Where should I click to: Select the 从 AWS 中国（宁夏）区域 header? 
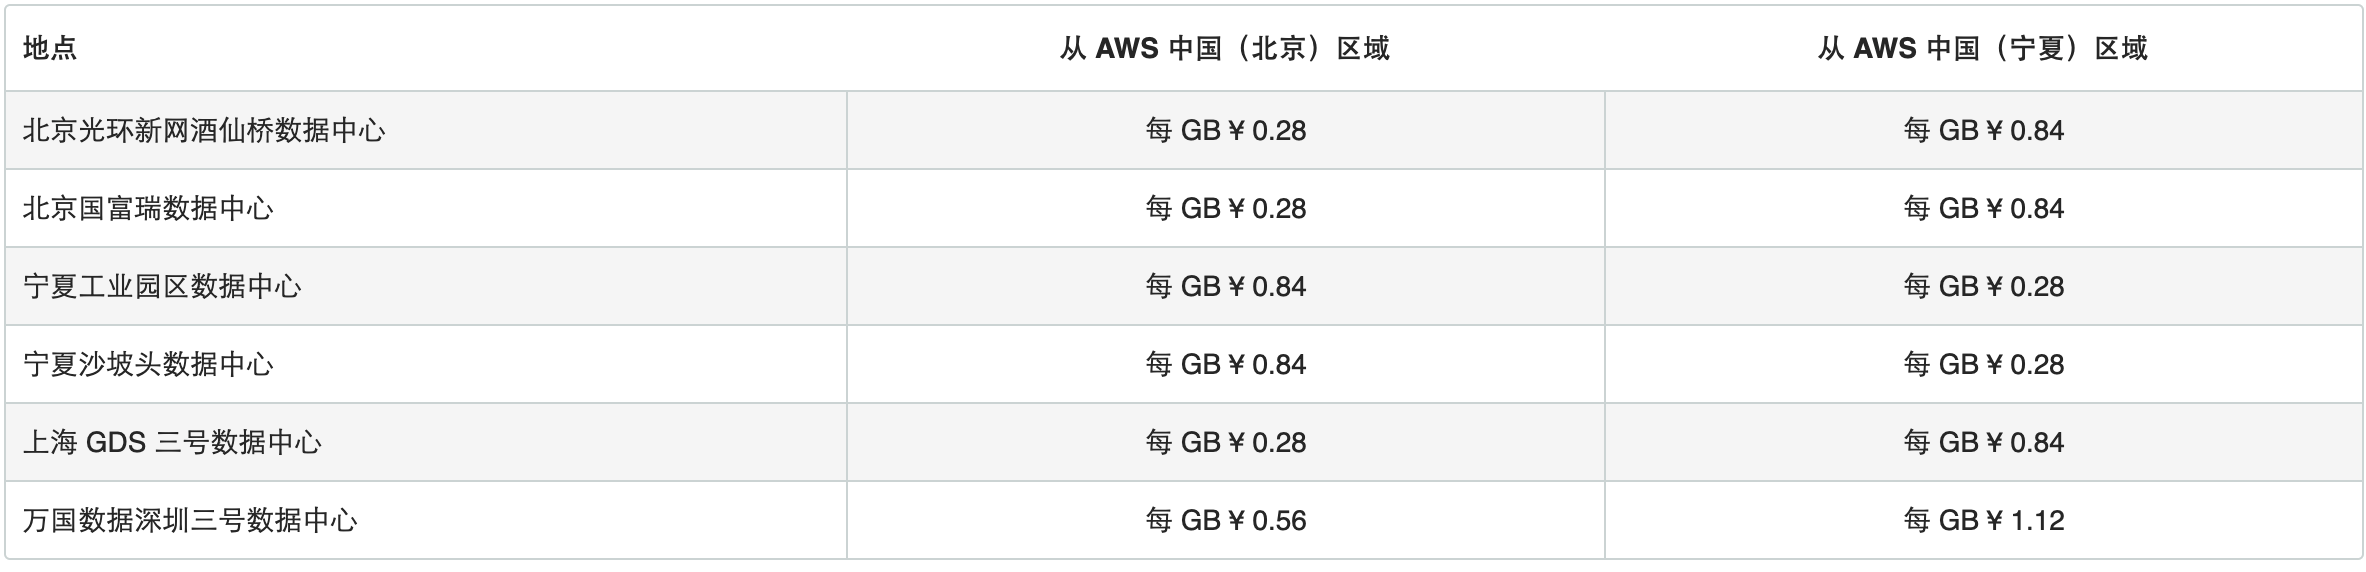[x=1983, y=48]
